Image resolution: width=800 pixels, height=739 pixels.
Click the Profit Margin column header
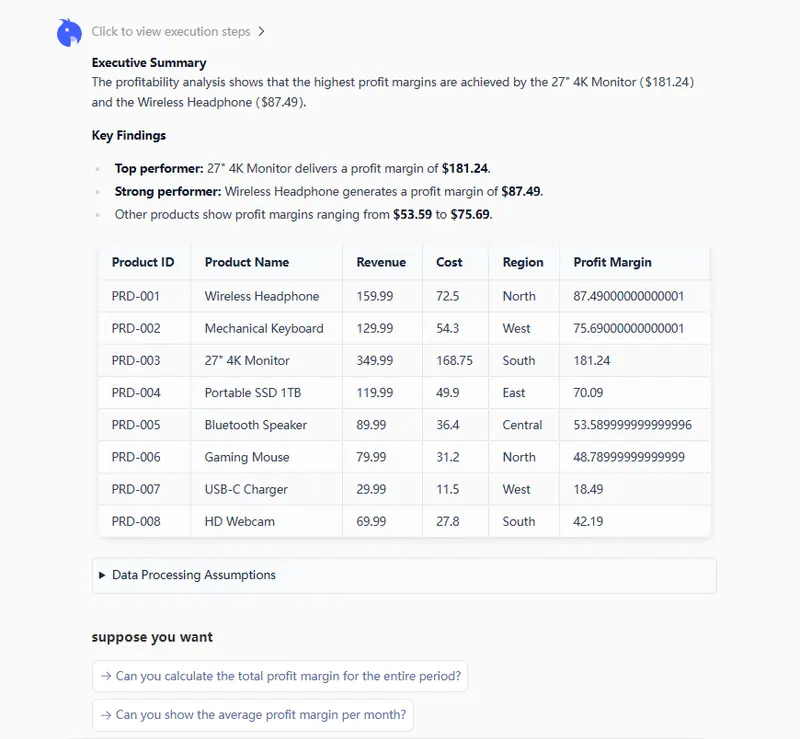[x=612, y=262]
